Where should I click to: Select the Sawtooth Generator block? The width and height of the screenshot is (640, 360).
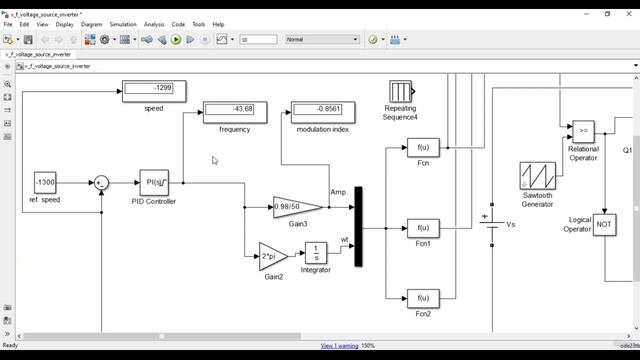pyautogui.click(x=538, y=176)
